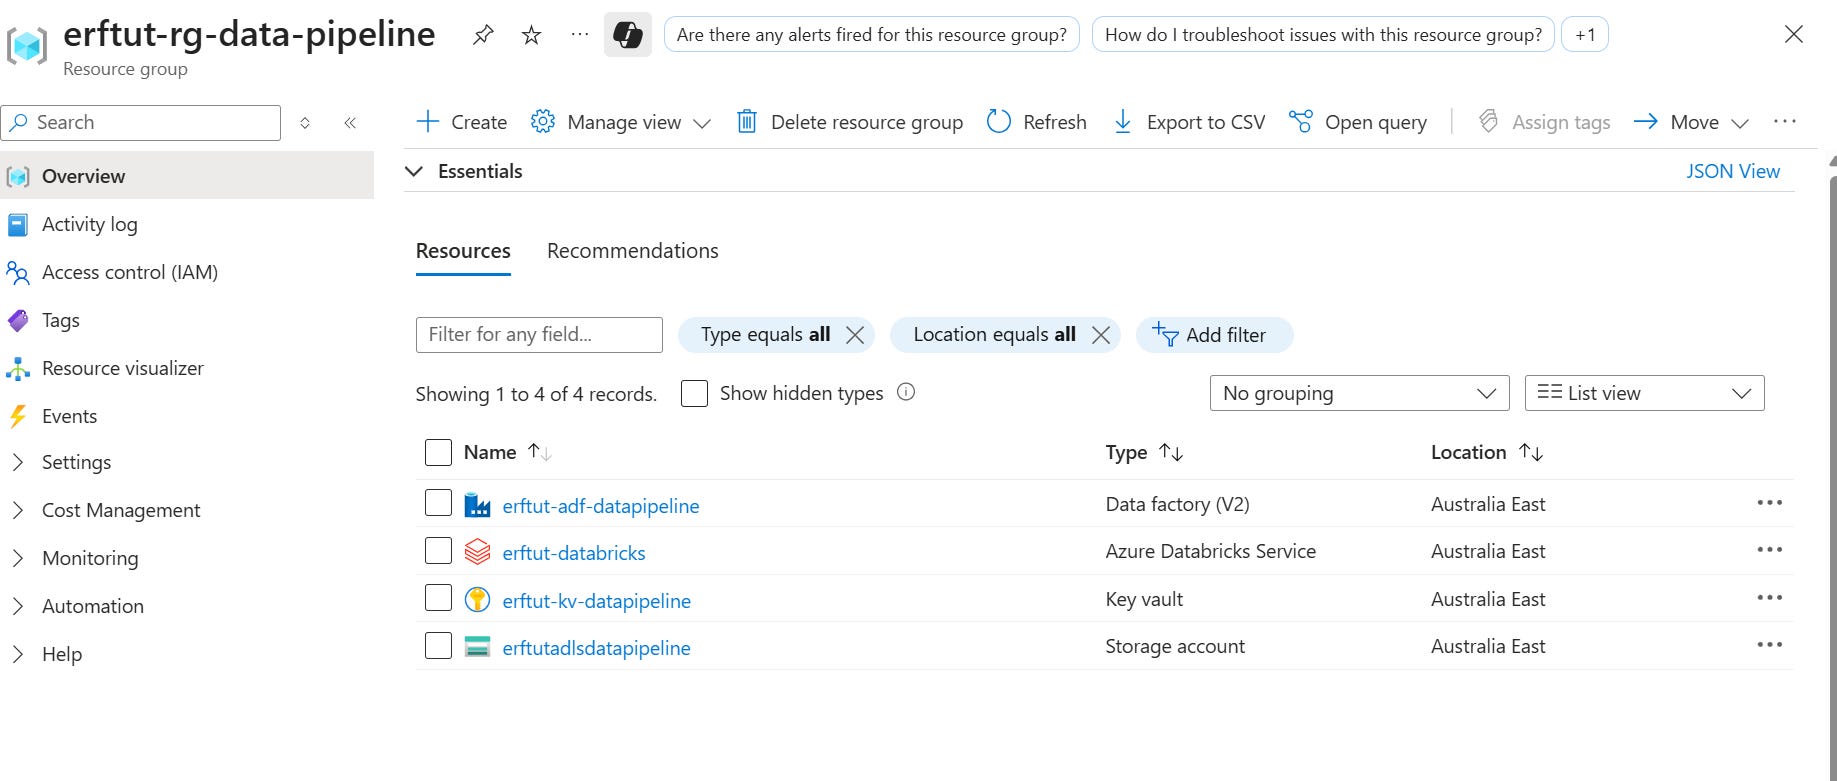The image size is (1837, 781).
Task: Collapse the sidebar with the double chevron
Action: (350, 123)
